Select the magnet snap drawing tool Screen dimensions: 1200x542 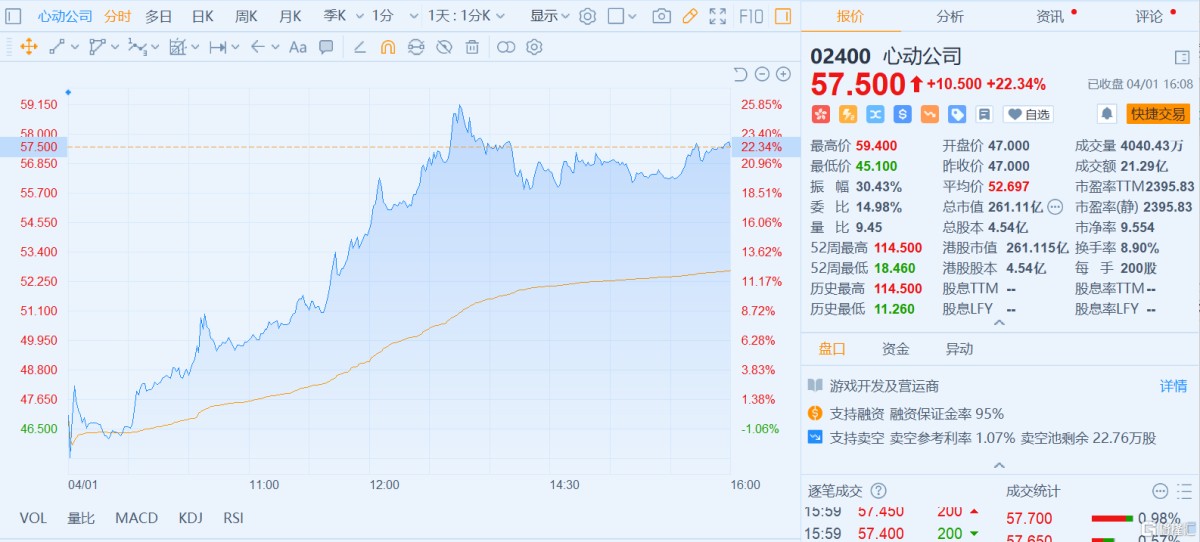388,47
